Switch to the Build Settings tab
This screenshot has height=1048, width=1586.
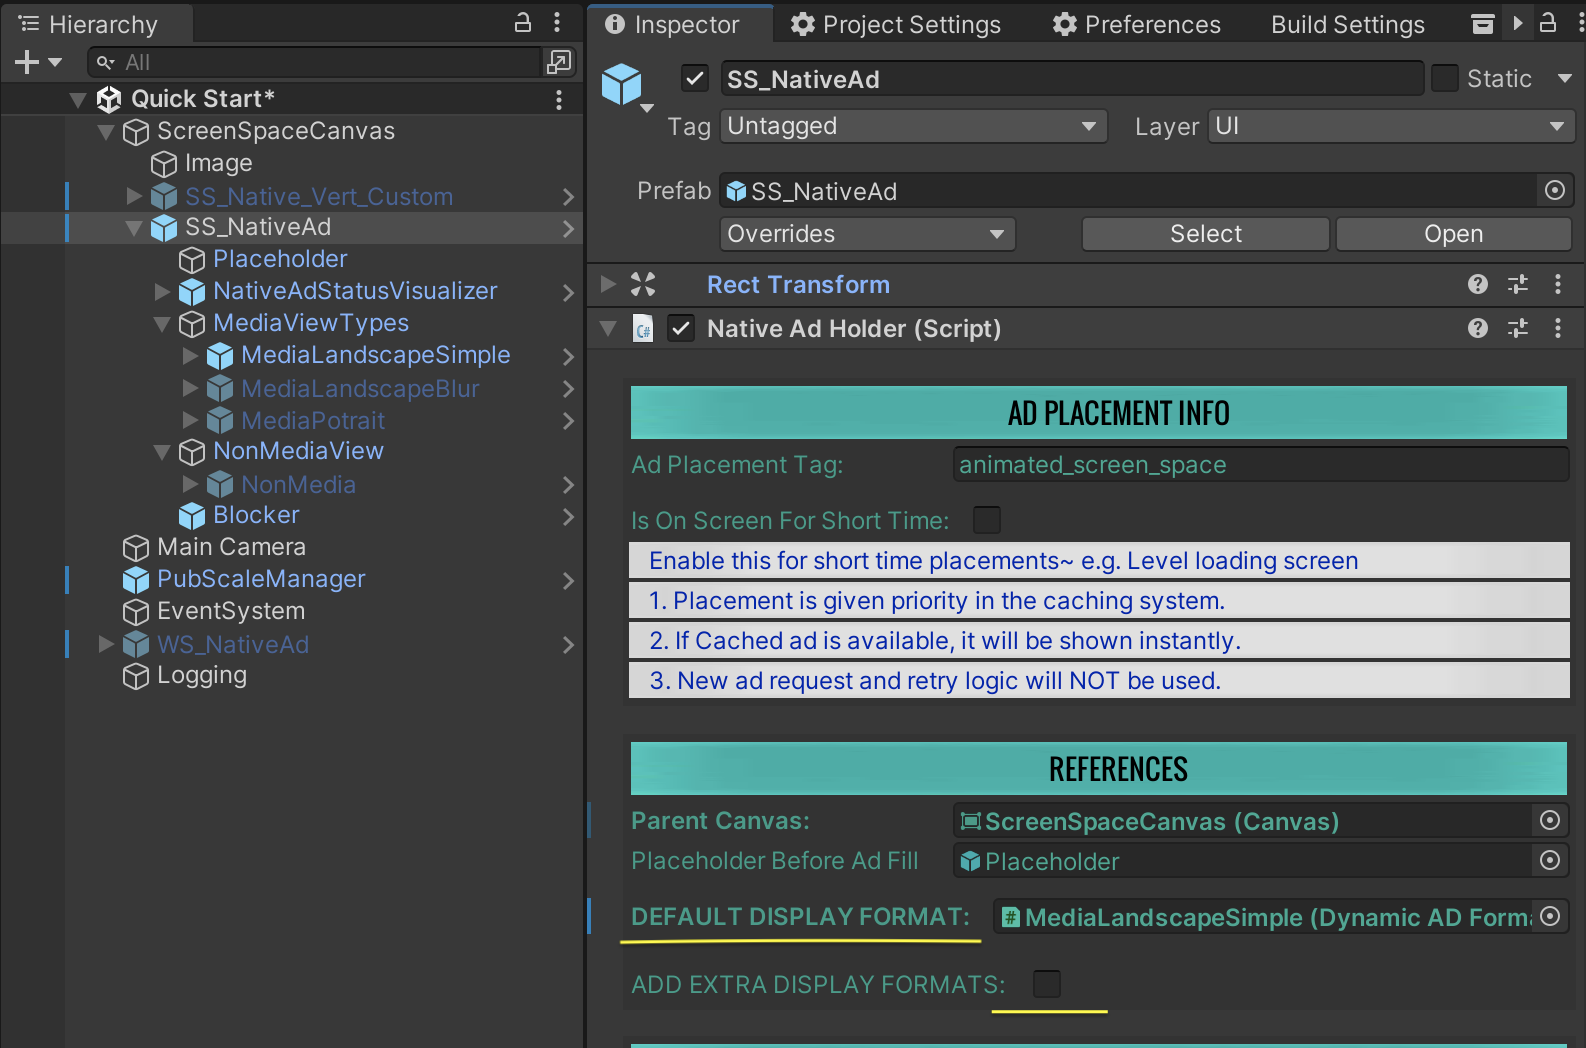pyautogui.click(x=1347, y=24)
